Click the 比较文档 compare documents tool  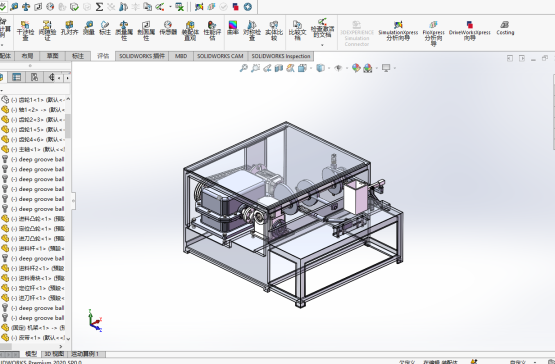[297, 30]
